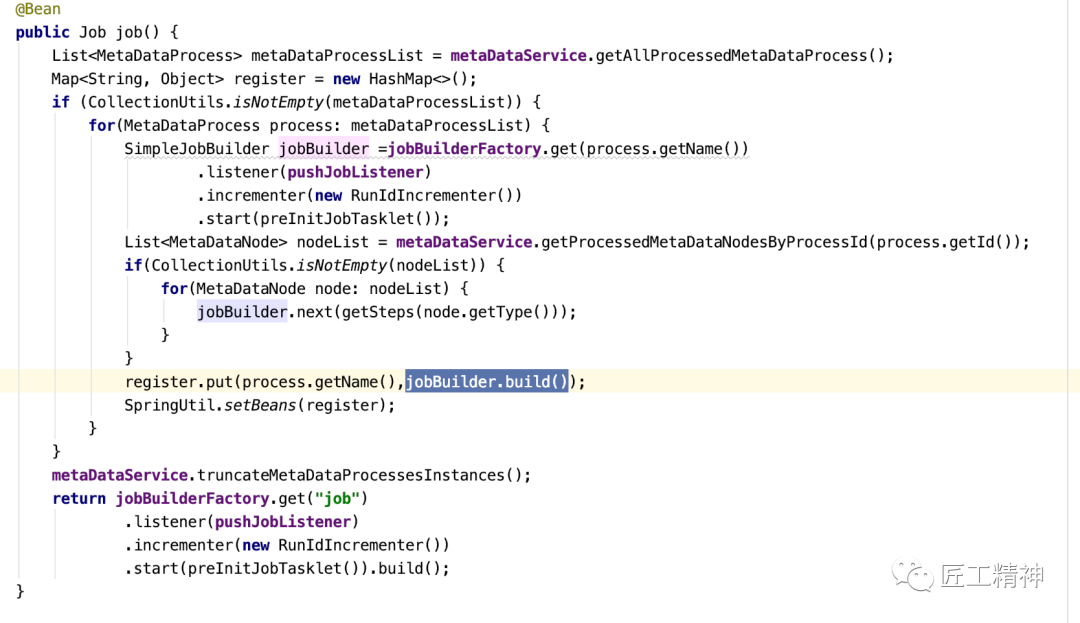This screenshot has height=623, width=1080.
Task: Click .start(preInitJobTasklet()); line
Action: click(x=323, y=219)
